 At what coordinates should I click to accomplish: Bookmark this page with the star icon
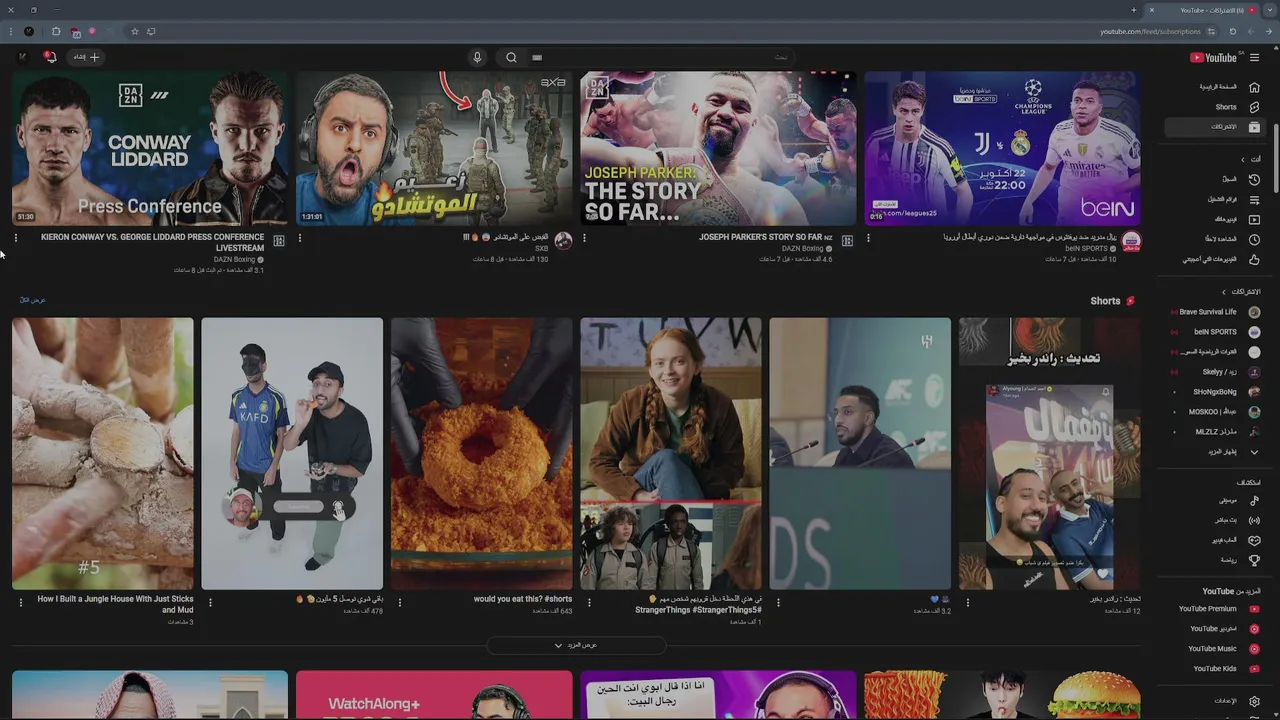coord(134,31)
